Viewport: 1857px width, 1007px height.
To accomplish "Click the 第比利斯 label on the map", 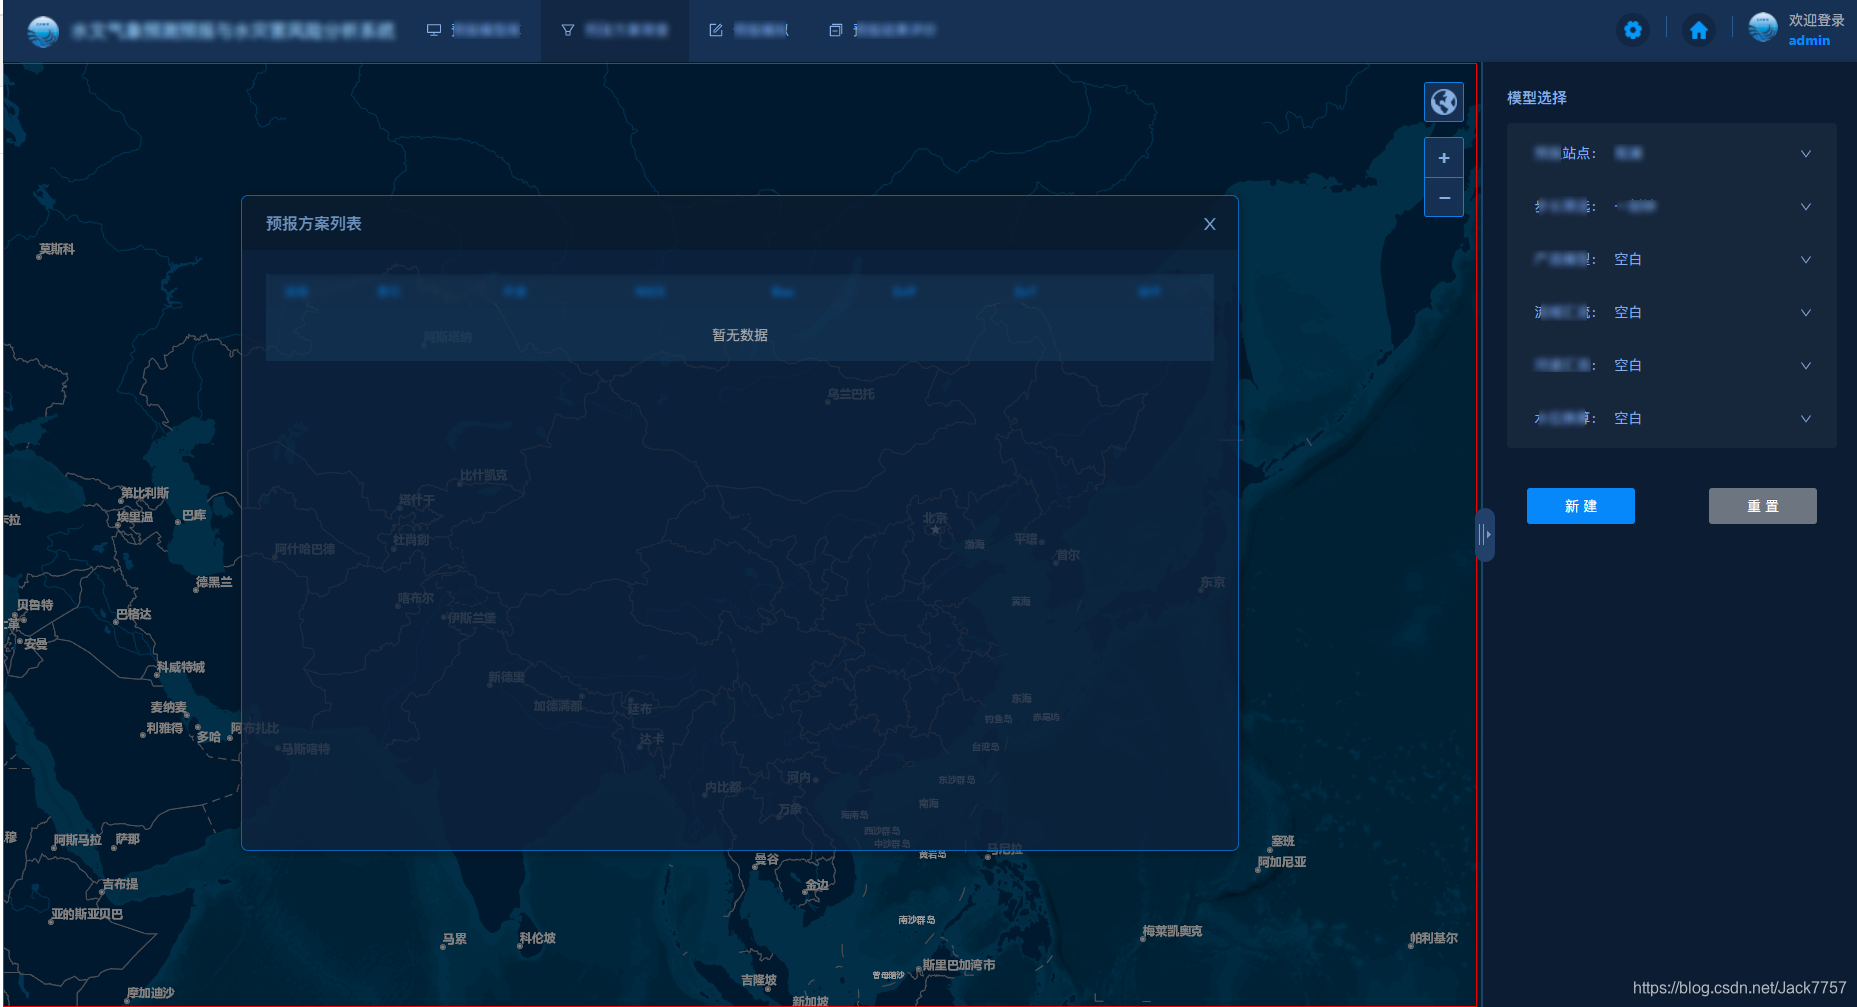I will tap(145, 493).
